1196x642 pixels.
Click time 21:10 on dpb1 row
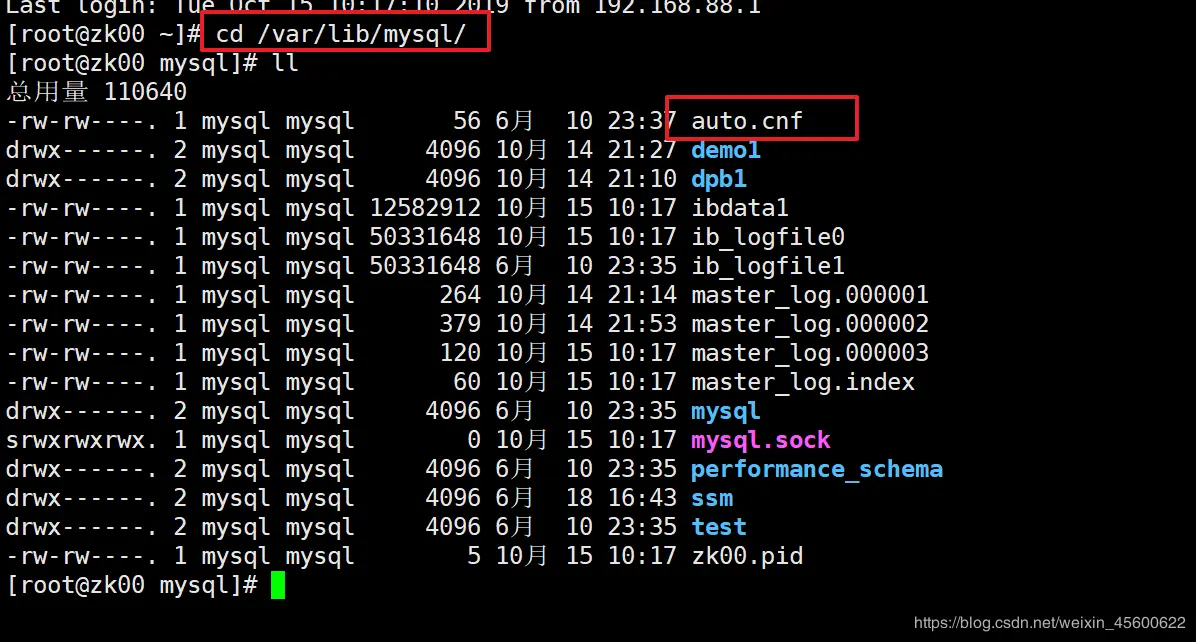[x=642, y=178]
